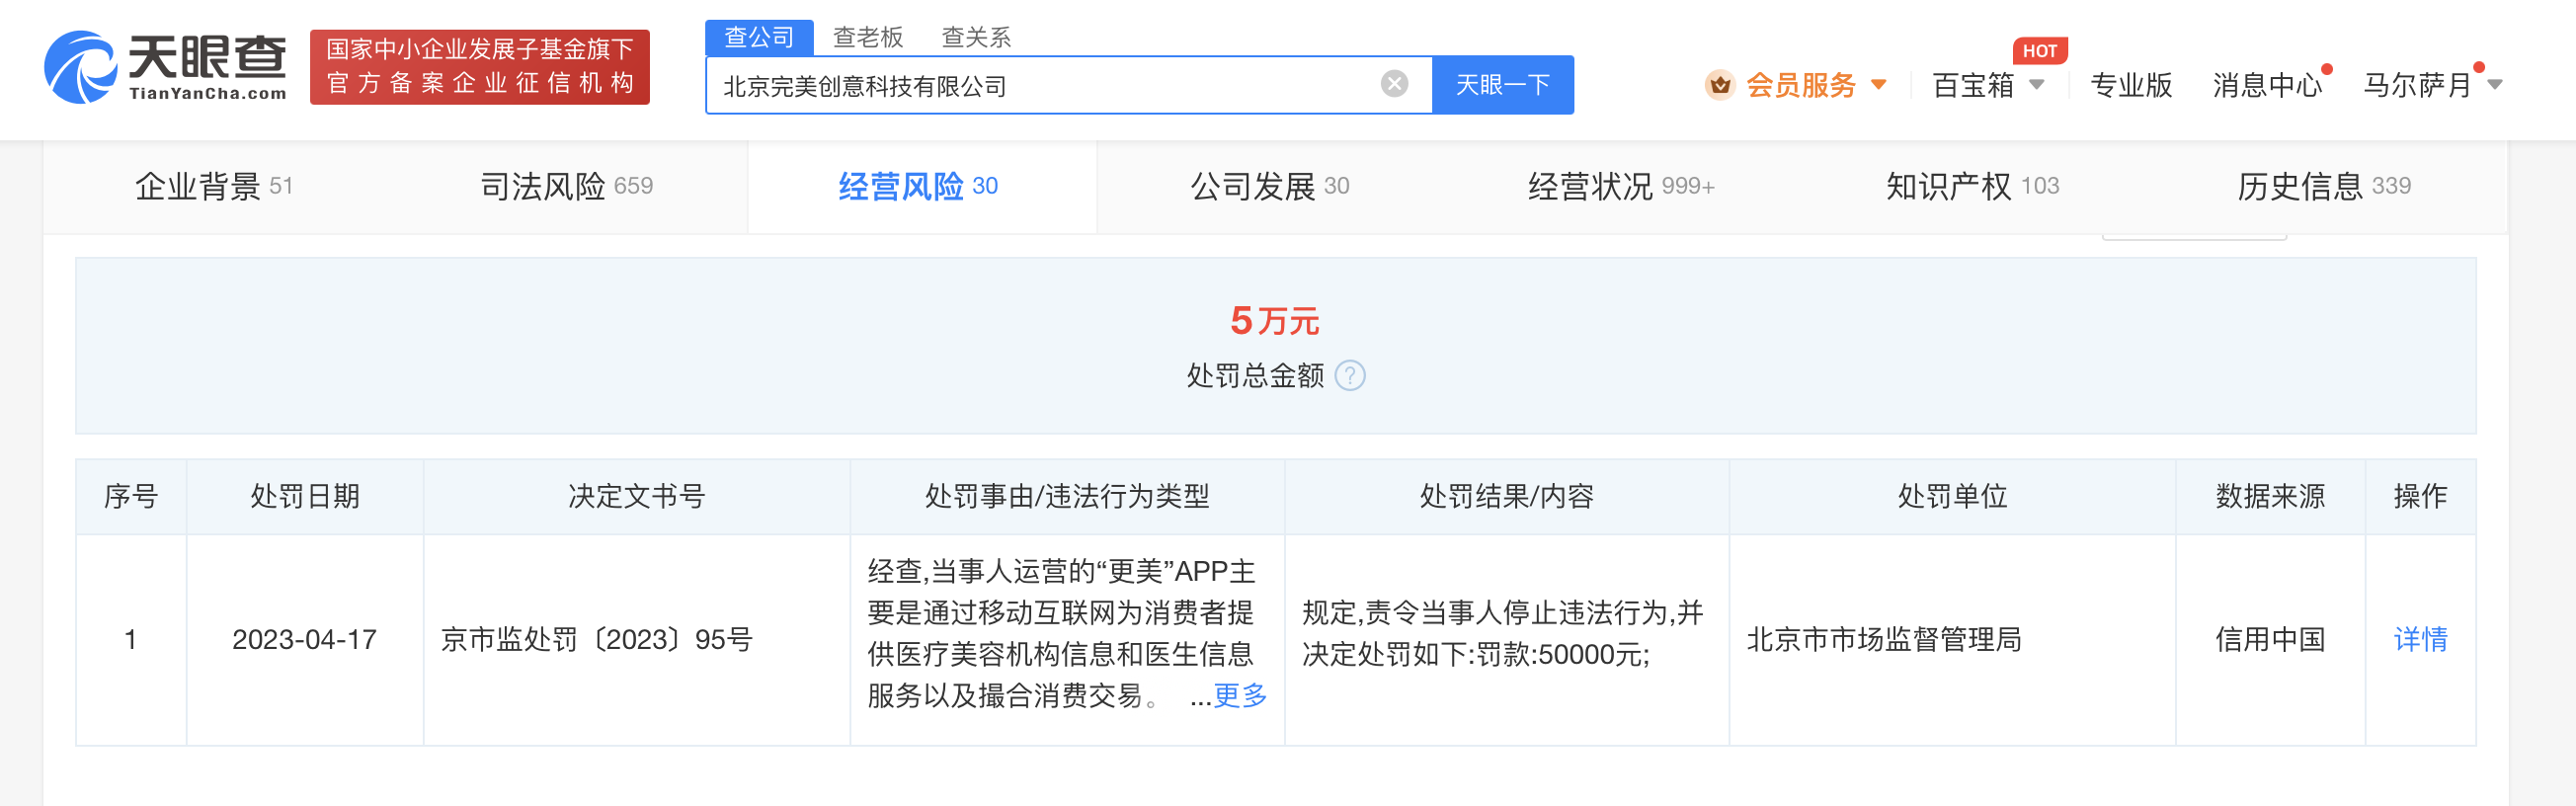Open the 经营状况 tab
The width and height of the screenshot is (2576, 806).
[1621, 186]
